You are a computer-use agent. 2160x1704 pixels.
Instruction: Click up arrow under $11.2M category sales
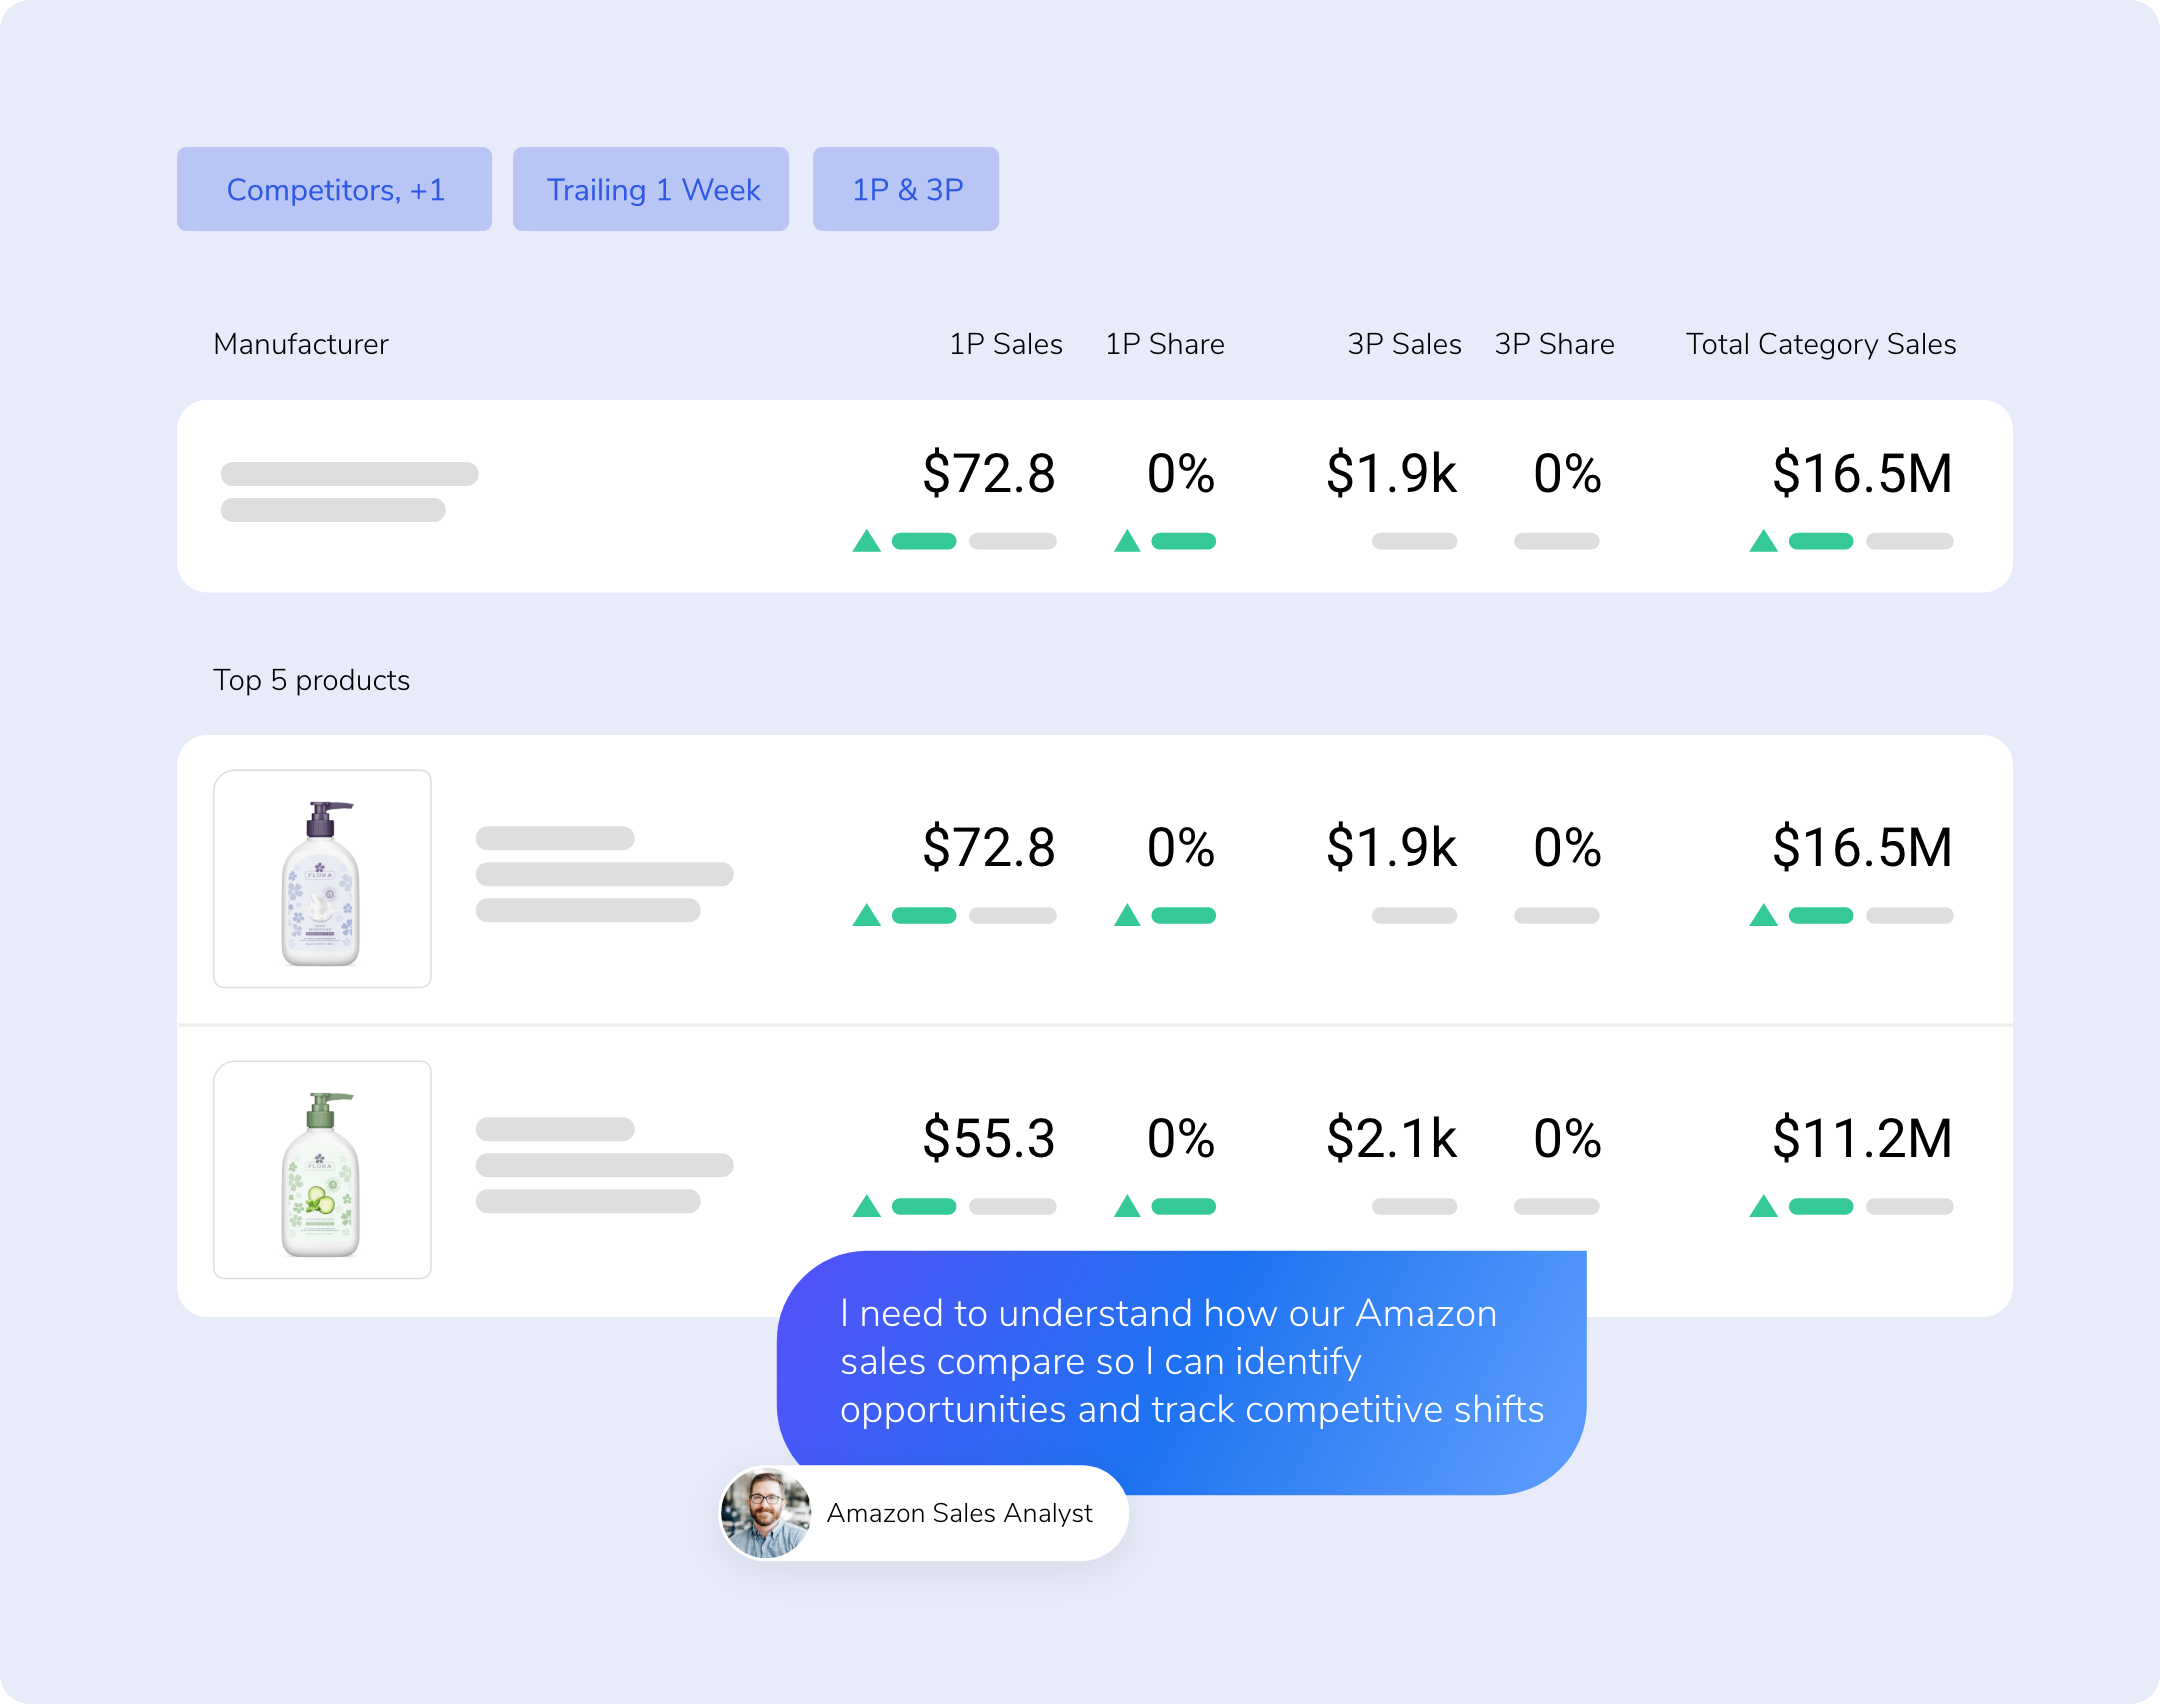(1763, 1206)
